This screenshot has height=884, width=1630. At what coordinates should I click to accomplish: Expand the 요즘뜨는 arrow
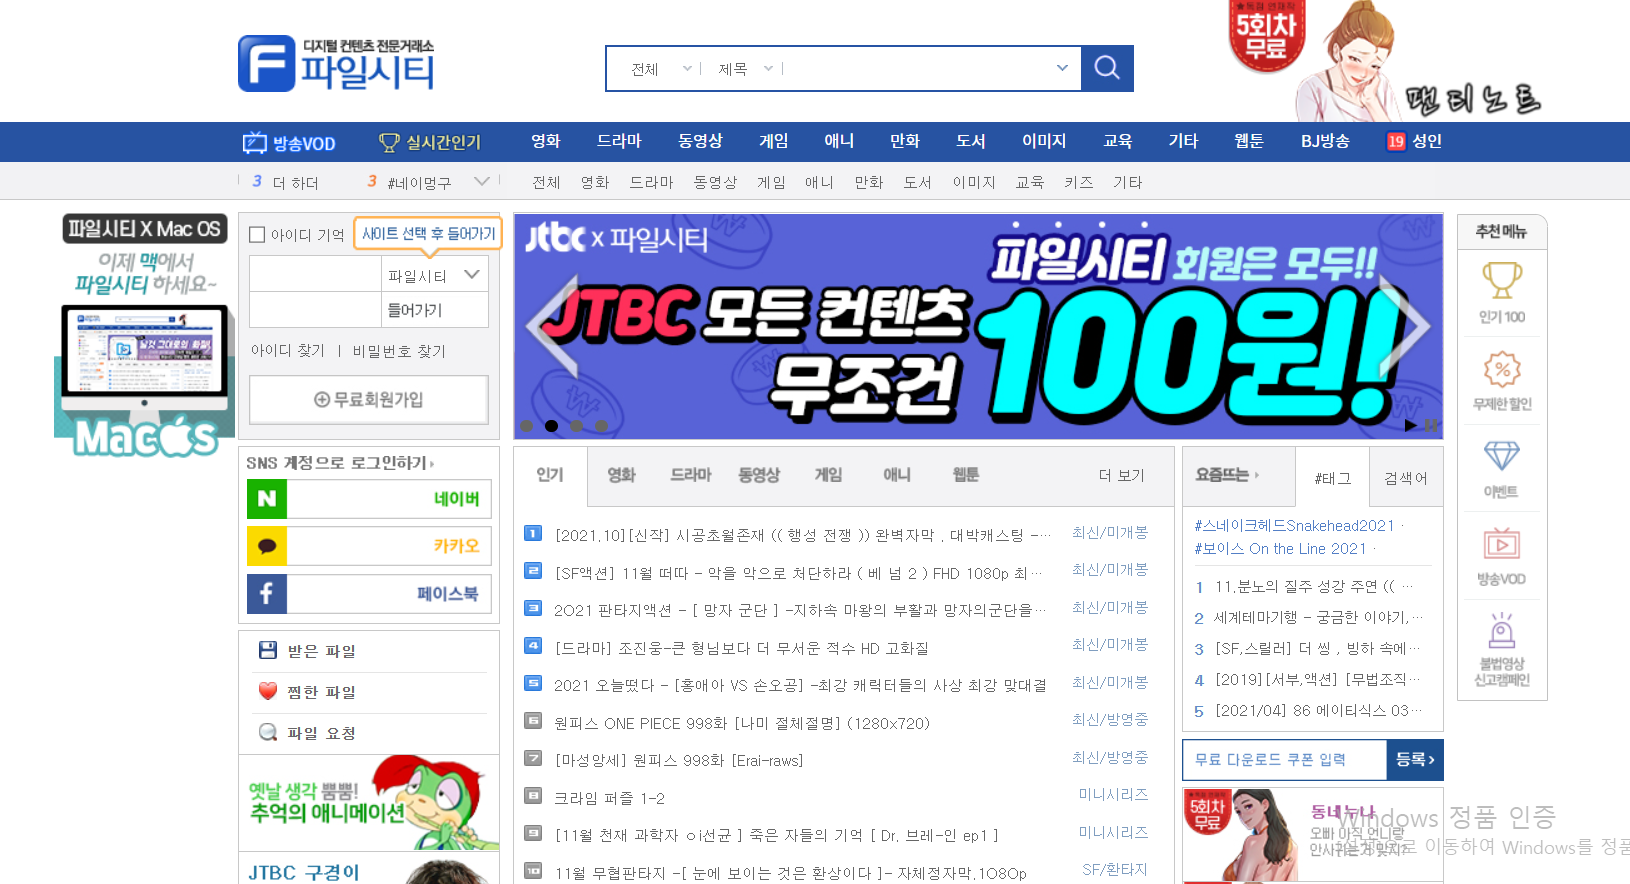pos(1257,475)
